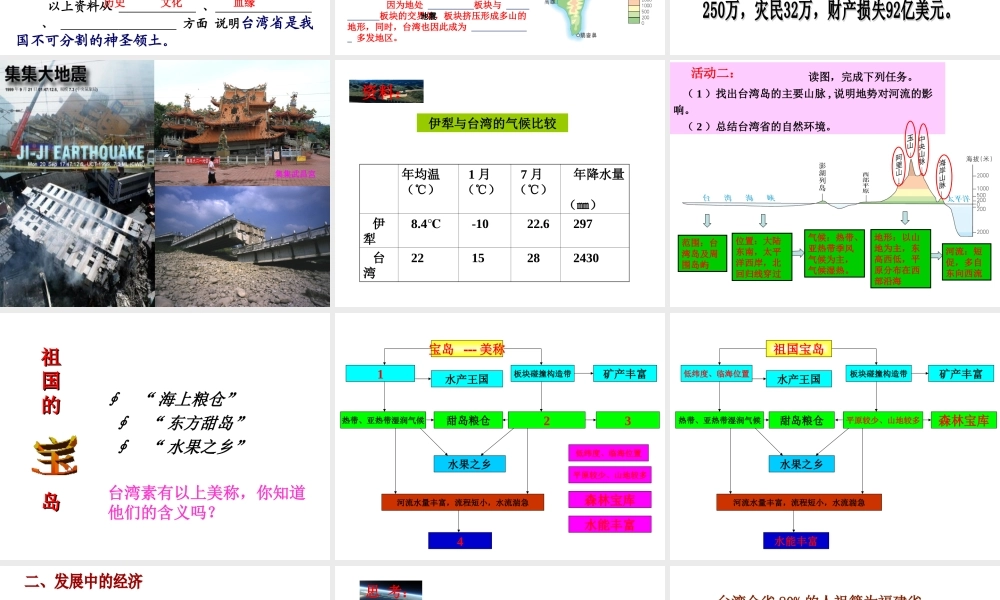Viewport: 1000px width, 600px height.
Task: Click the 8.4℃ cell in 伊犁 row
Action: (428, 230)
